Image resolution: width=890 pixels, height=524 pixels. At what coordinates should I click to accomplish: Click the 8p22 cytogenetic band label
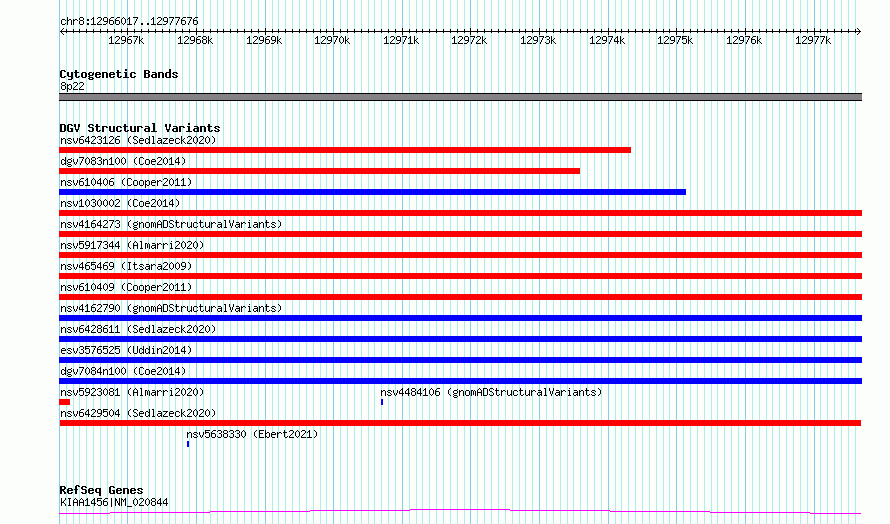72,86
